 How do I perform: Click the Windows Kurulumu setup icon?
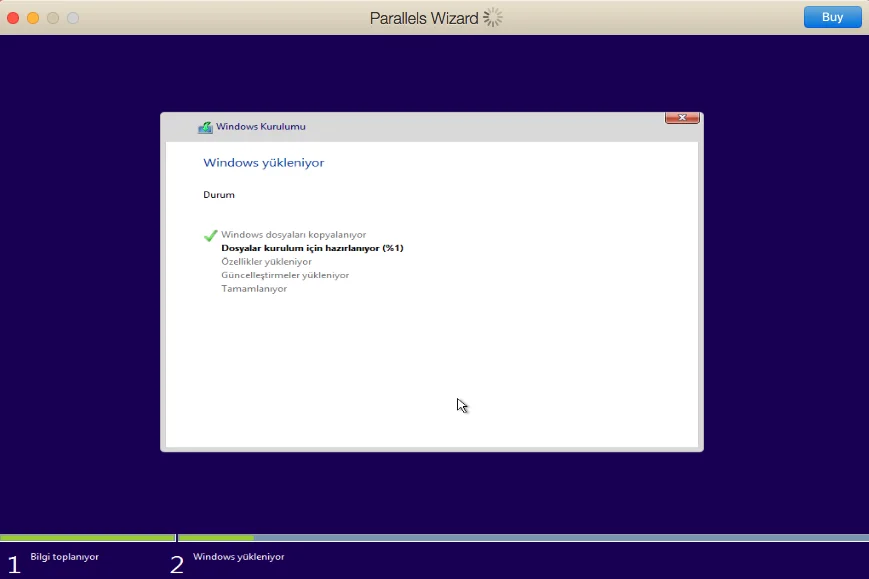[x=205, y=127]
